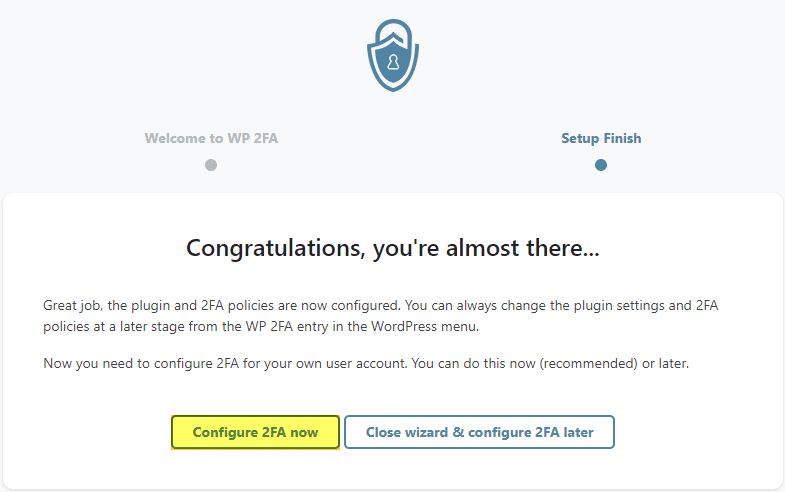785x492 pixels.
Task: Click the keyhole inside the shield logo
Action: [x=392, y=64]
